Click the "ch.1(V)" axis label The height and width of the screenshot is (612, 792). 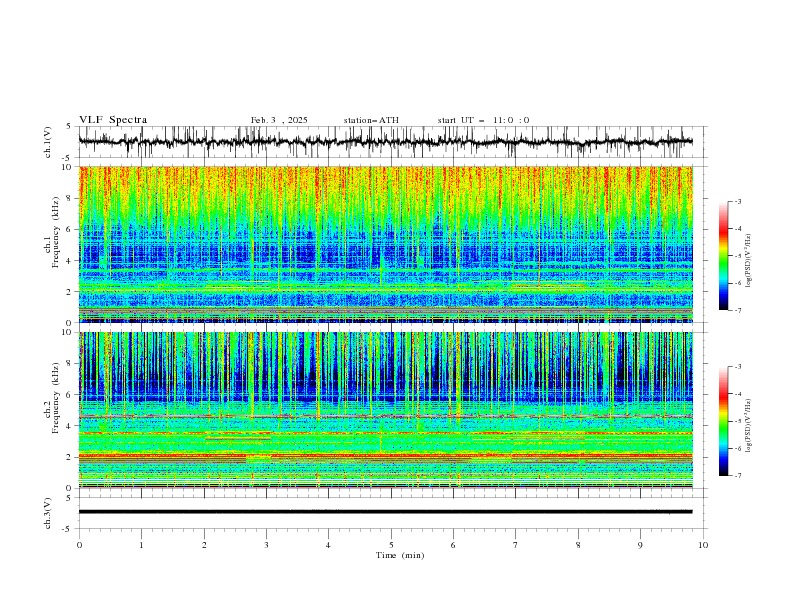click(x=48, y=142)
